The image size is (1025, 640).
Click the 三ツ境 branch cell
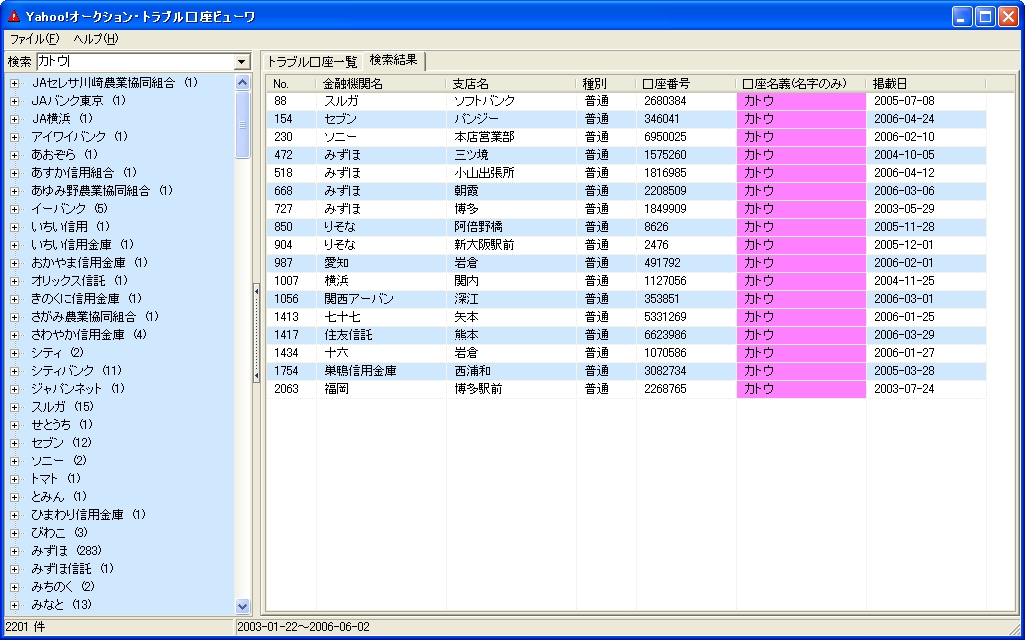[511, 155]
